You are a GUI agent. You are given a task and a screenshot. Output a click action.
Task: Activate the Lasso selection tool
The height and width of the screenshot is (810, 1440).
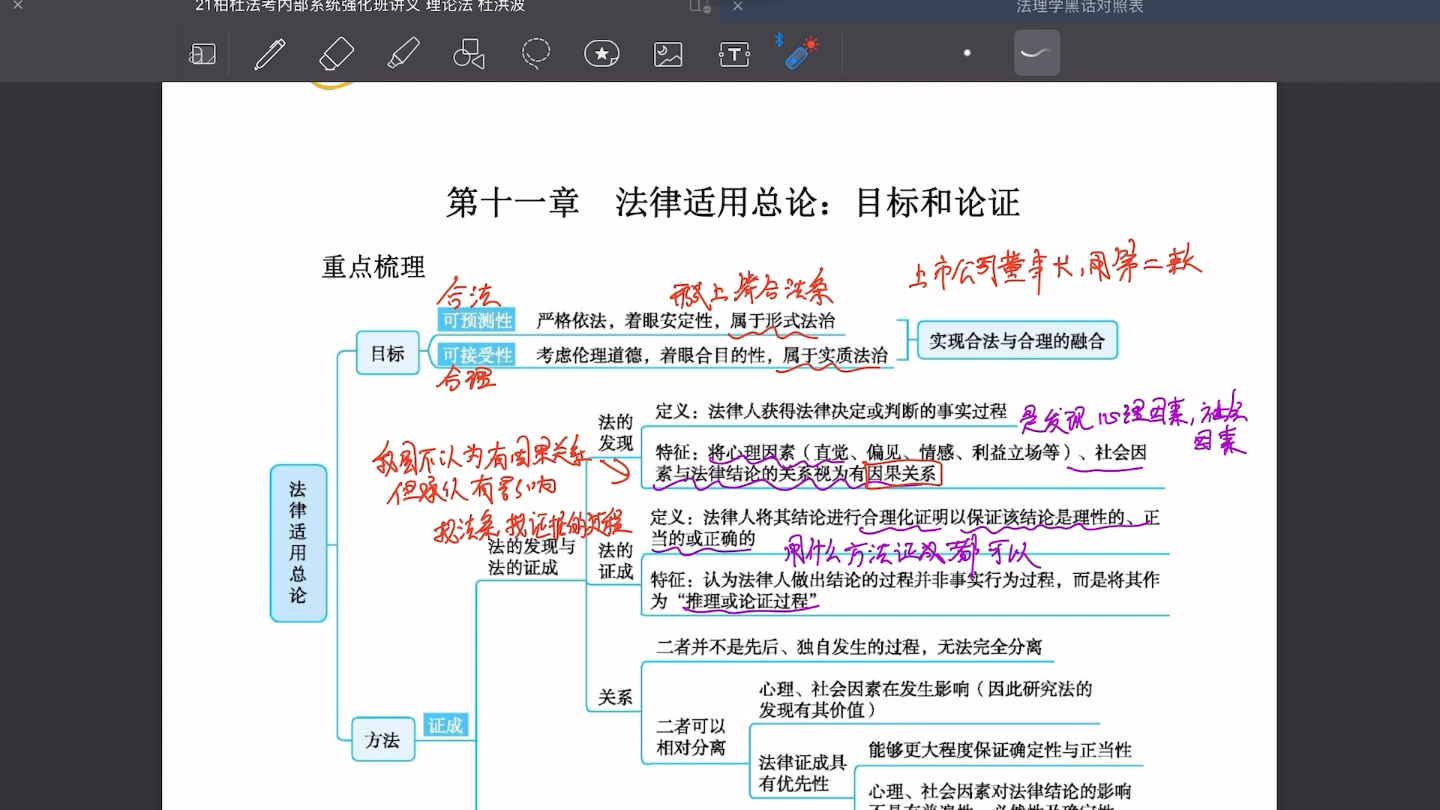(x=536, y=54)
